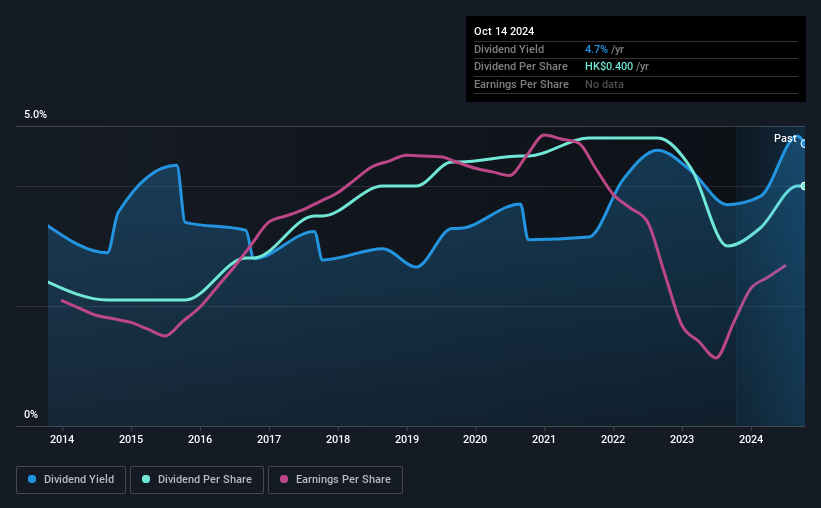Click the 2022 x-axis label
This screenshot has width=821, height=508.
[613, 439]
